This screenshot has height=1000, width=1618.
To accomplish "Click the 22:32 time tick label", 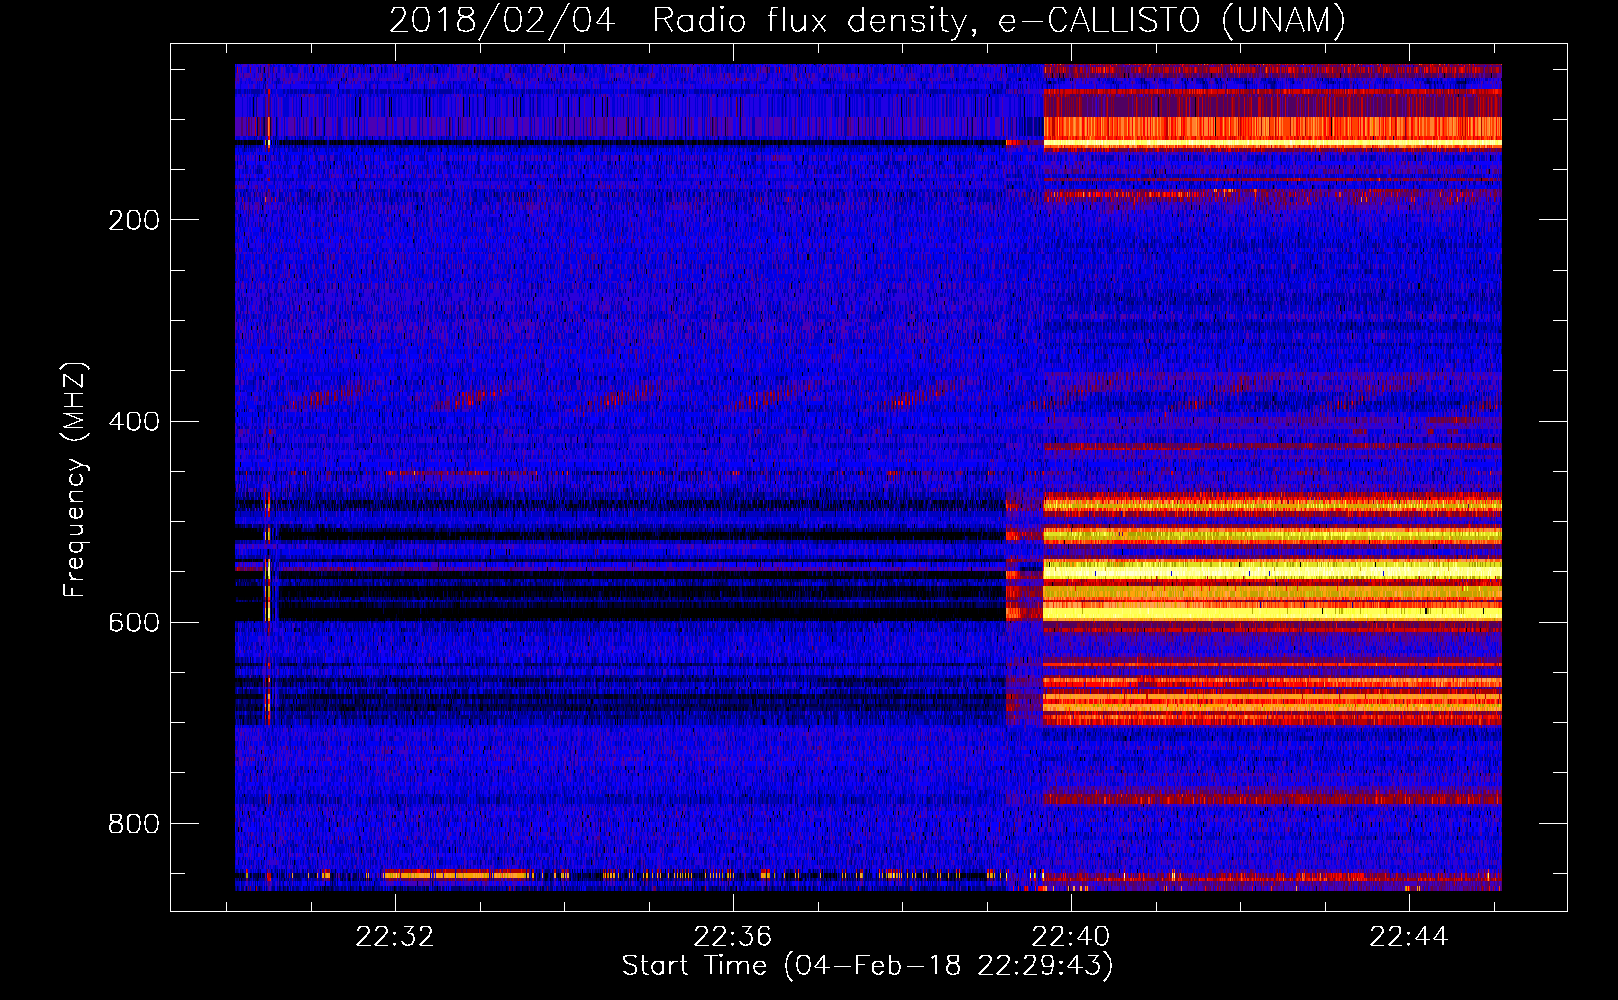I will click(395, 937).
